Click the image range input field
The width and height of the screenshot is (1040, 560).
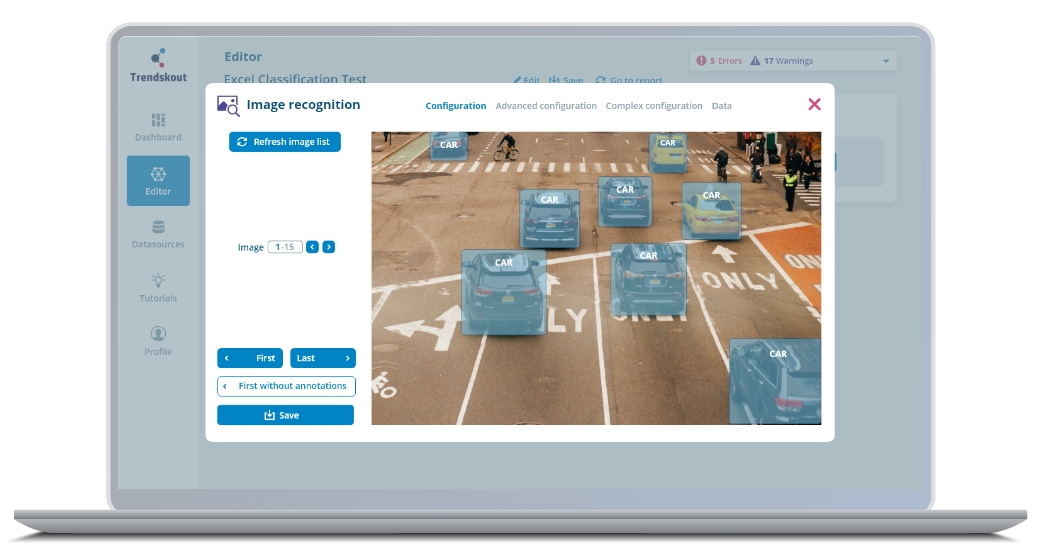285,247
